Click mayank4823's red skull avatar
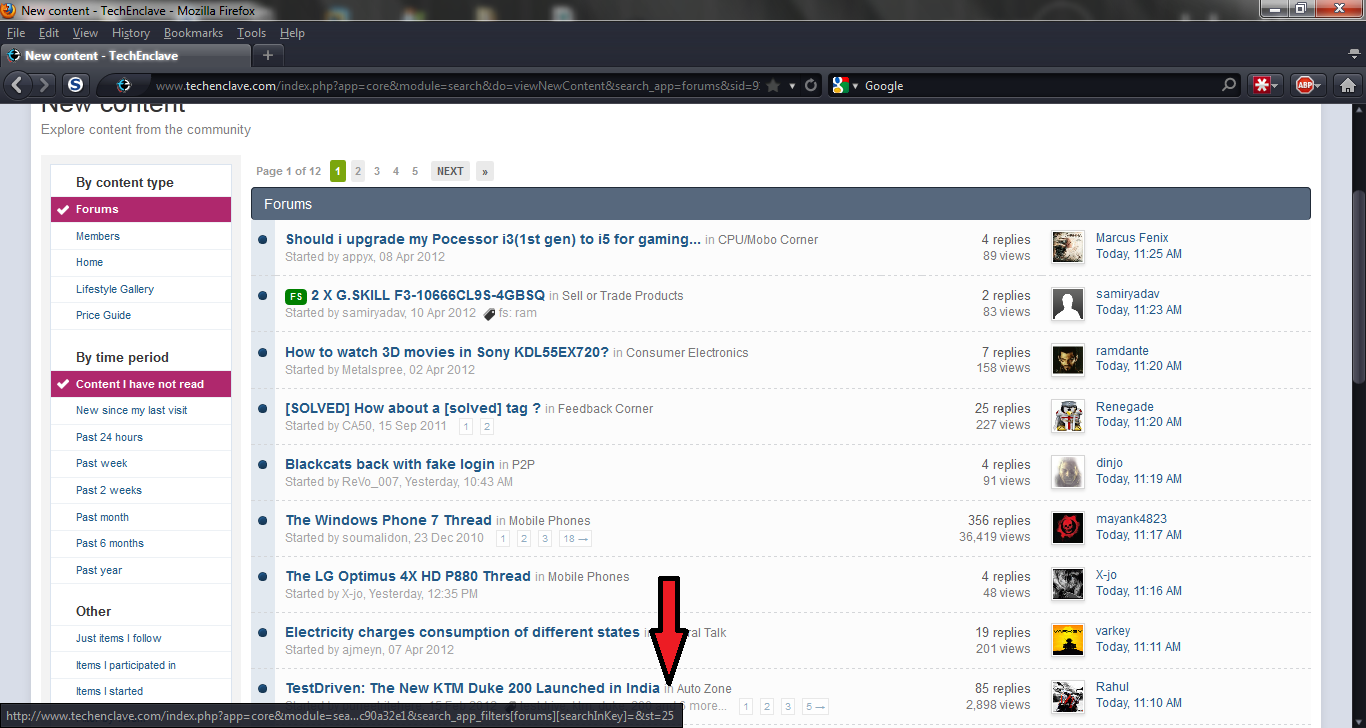Screen dimensions: 1366x728 tap(1068, 528)
